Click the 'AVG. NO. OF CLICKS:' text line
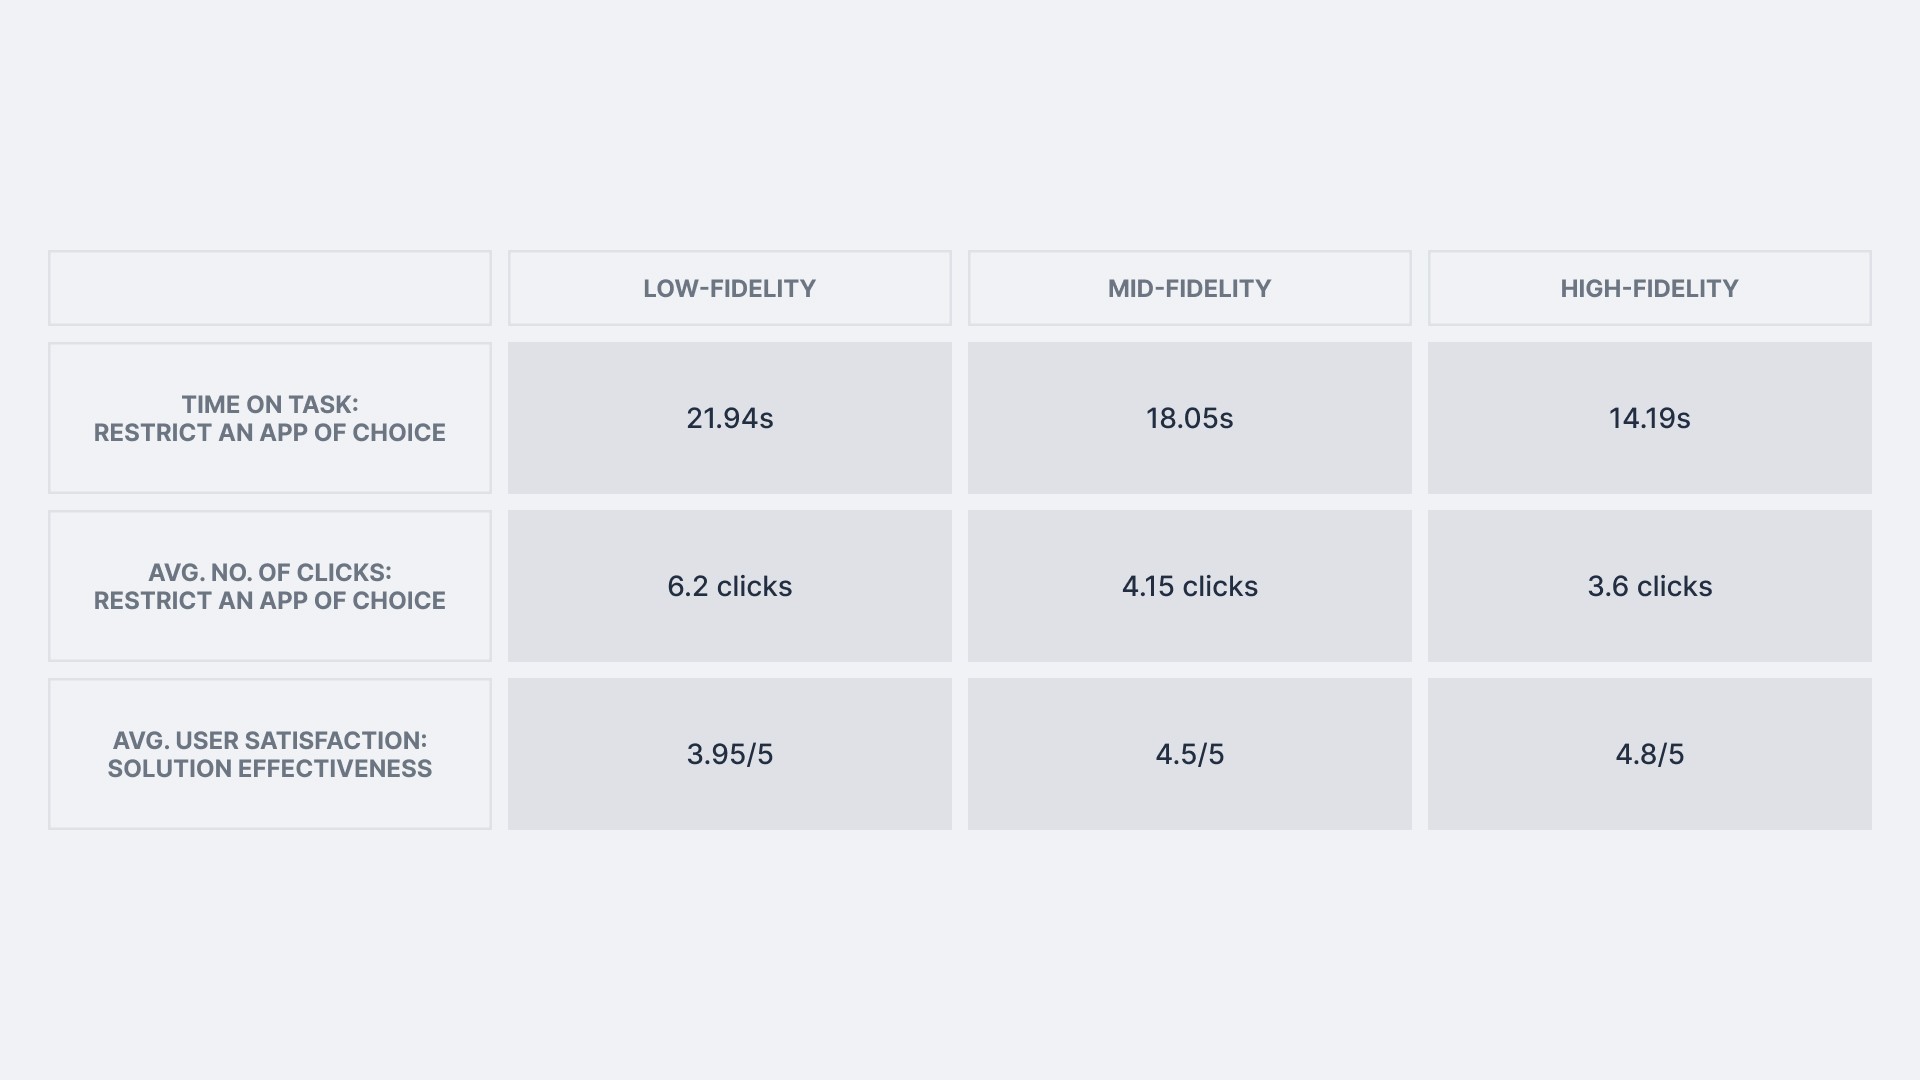Image resolution: width=1920 pixels, height=1080 pixels. coord(270,573)
